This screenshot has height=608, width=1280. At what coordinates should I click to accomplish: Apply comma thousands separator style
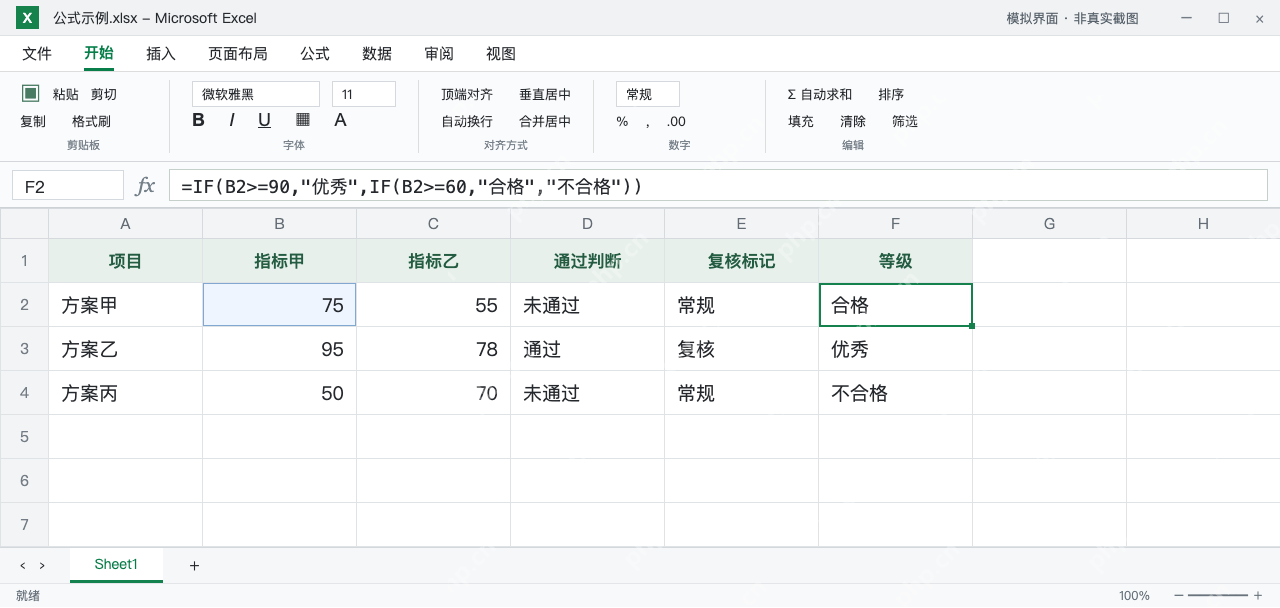click(648, 122)
